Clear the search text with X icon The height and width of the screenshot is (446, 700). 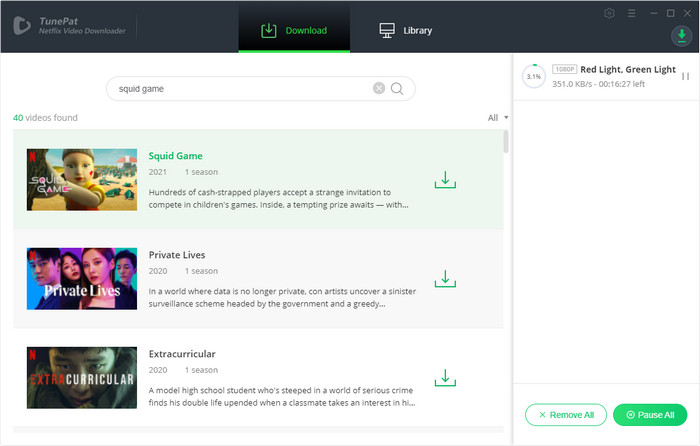(x=379, y=88)
